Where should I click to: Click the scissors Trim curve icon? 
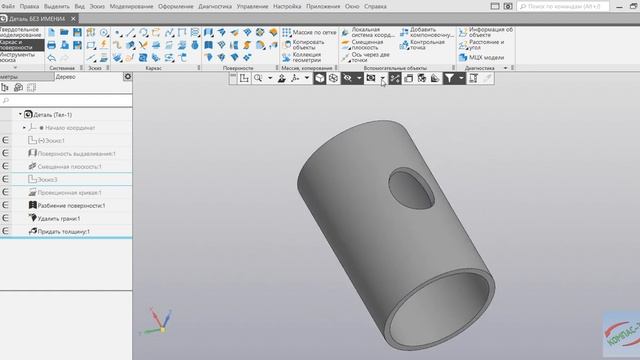click(143, 45)
